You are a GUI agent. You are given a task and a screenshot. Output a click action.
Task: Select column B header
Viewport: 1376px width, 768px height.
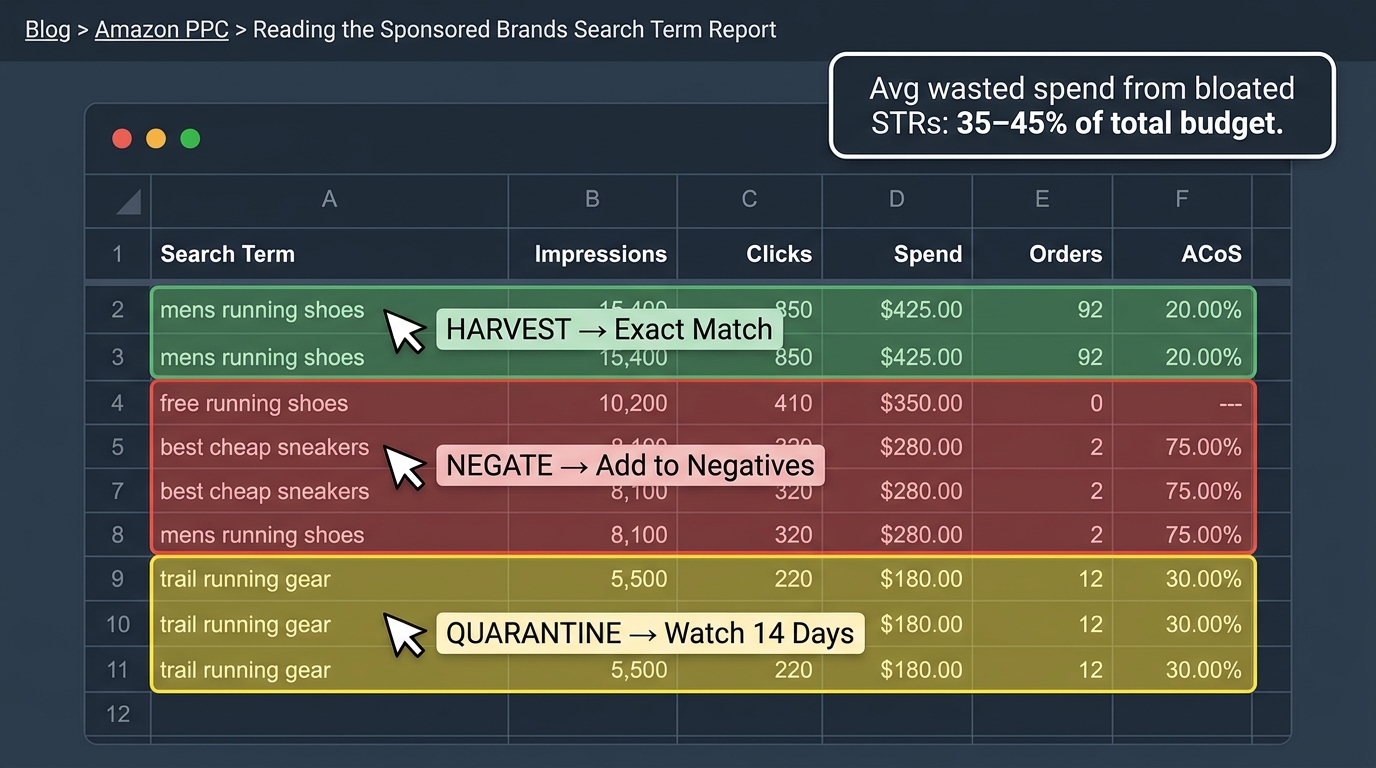[x=592, y=200]
